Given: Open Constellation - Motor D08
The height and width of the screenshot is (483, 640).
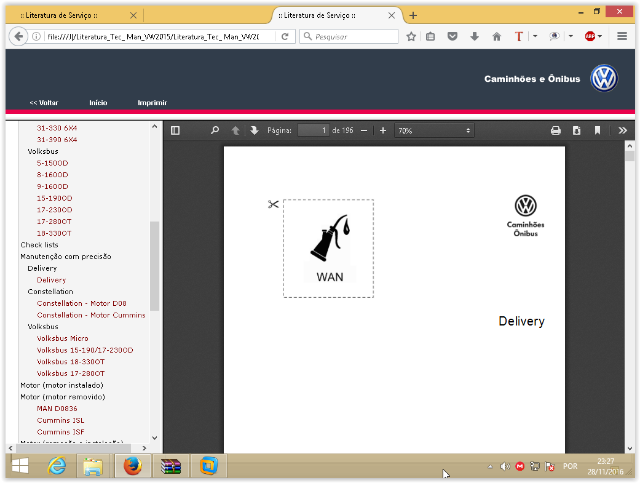Looking at the screenshot, I should pos(81,304).
